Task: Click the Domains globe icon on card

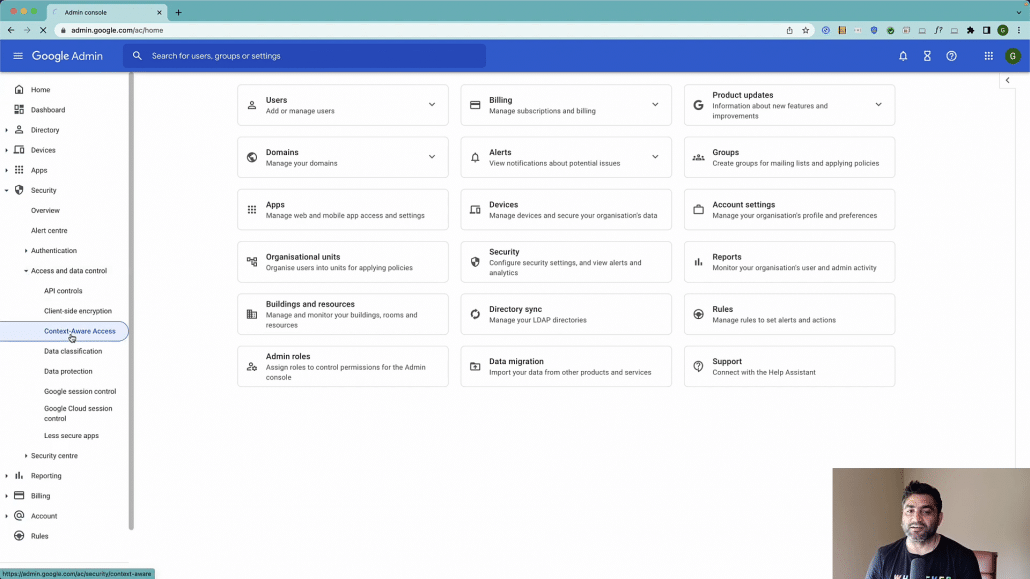Action: point(252,157)
